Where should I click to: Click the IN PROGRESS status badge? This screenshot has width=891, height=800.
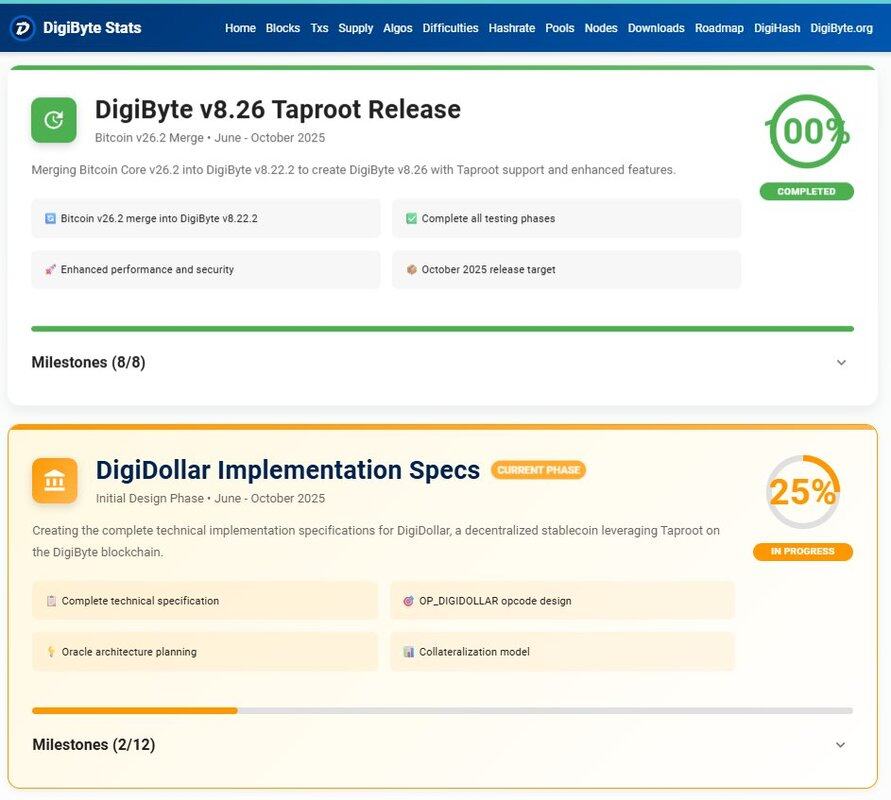(x=803, y=551)
